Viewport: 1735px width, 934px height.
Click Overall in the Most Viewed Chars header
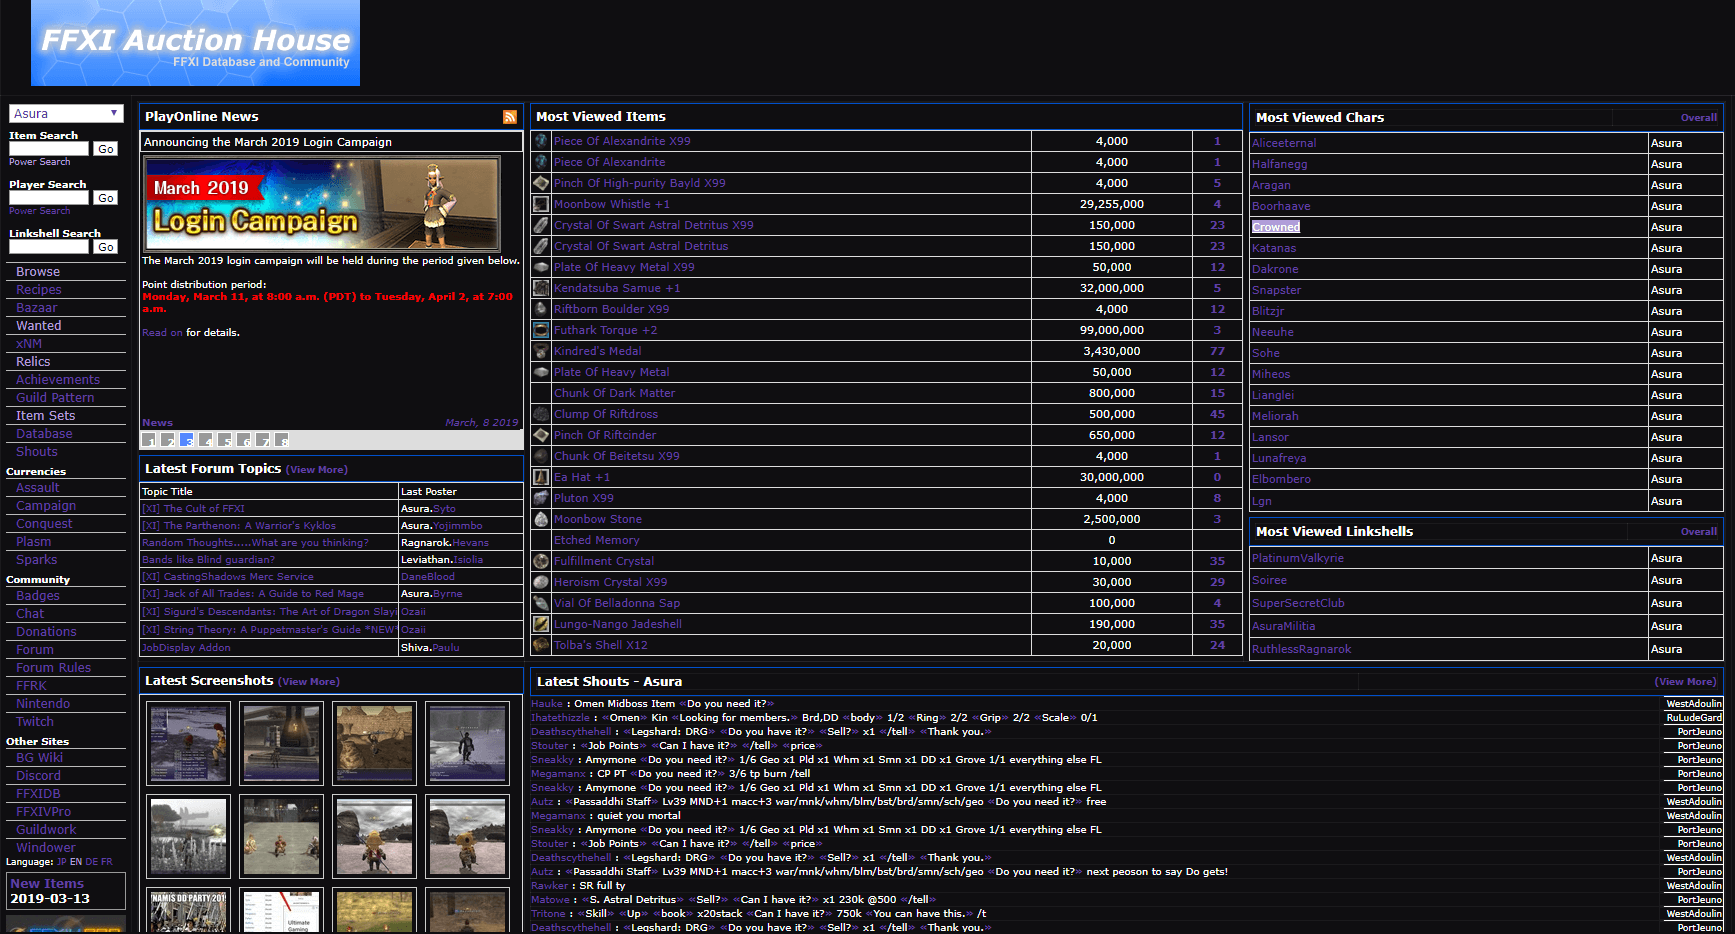coord(1698,117)
